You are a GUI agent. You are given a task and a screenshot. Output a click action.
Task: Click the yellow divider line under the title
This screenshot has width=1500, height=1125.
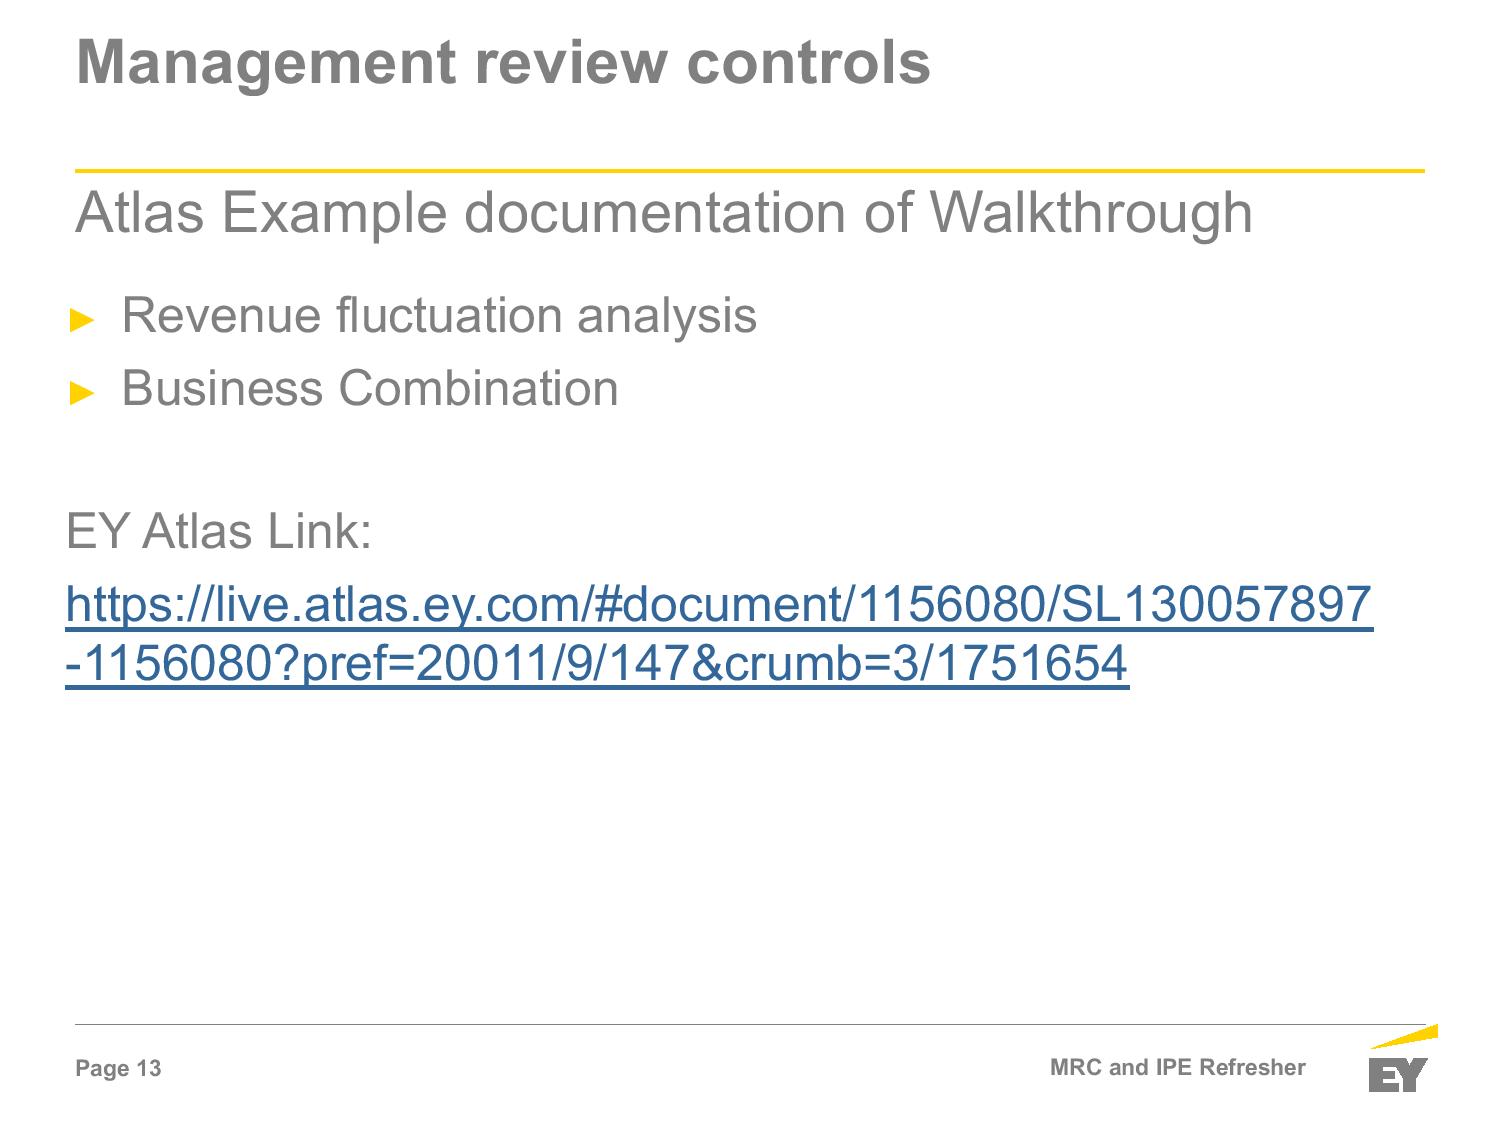[750, 171]
